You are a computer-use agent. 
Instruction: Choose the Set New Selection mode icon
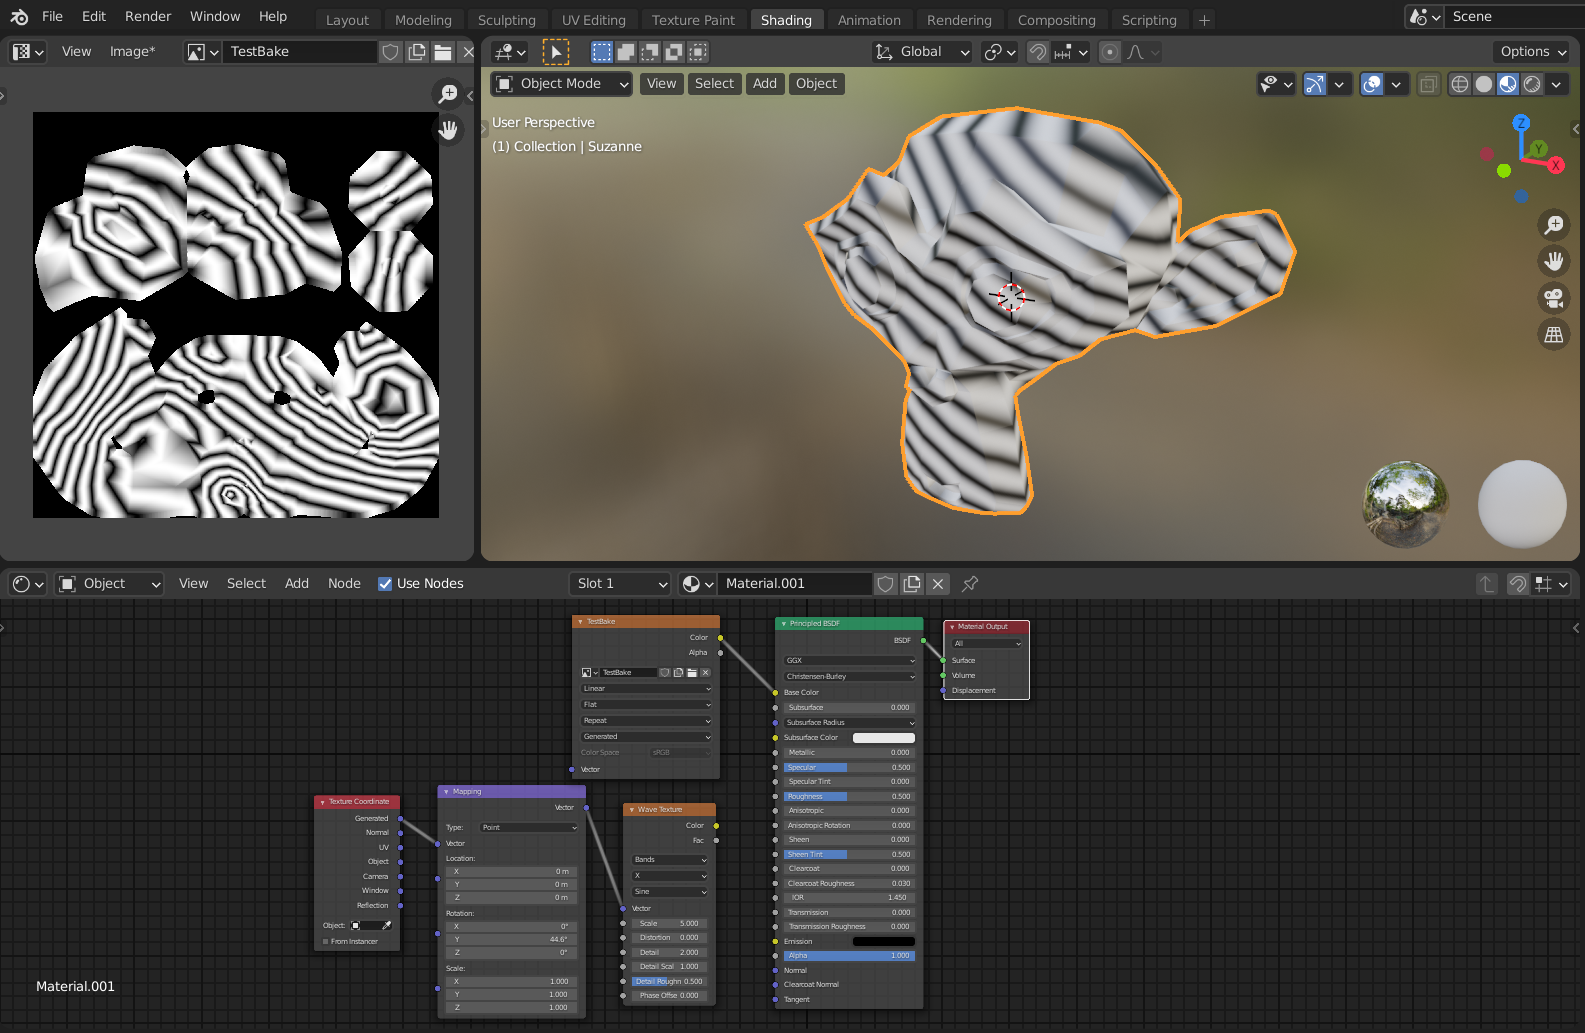click(x=602, y=52)
